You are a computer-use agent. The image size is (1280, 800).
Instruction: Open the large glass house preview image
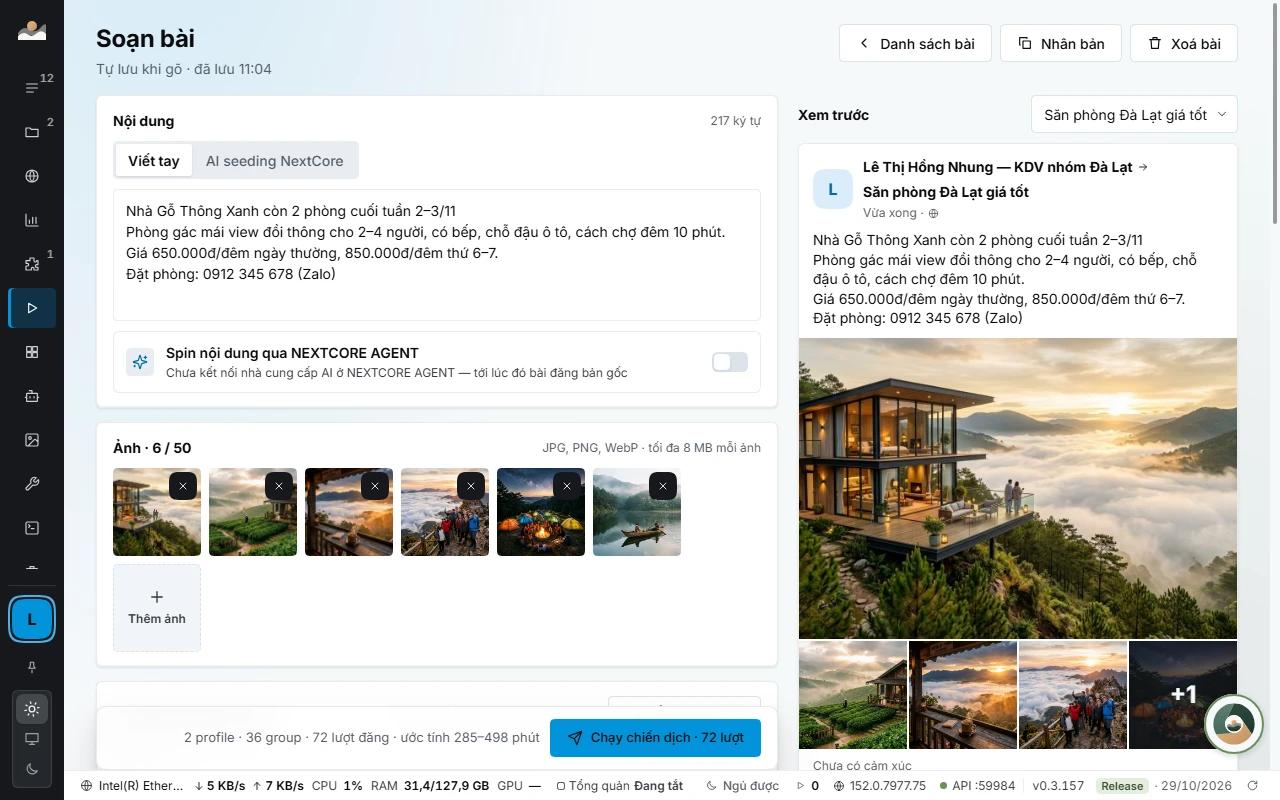pos(1018,488)
